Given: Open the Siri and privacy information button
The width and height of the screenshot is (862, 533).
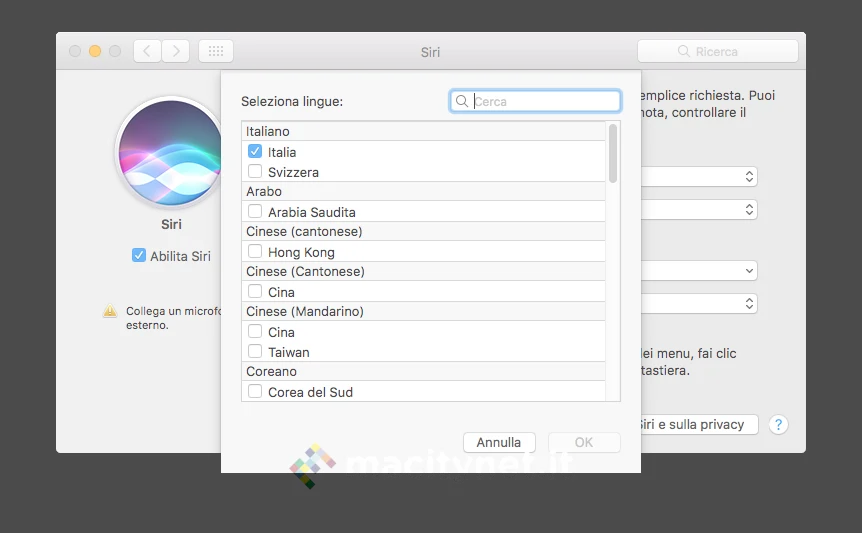Looking at the screenshot, I should pyautogui.click(x=699, y=424).
